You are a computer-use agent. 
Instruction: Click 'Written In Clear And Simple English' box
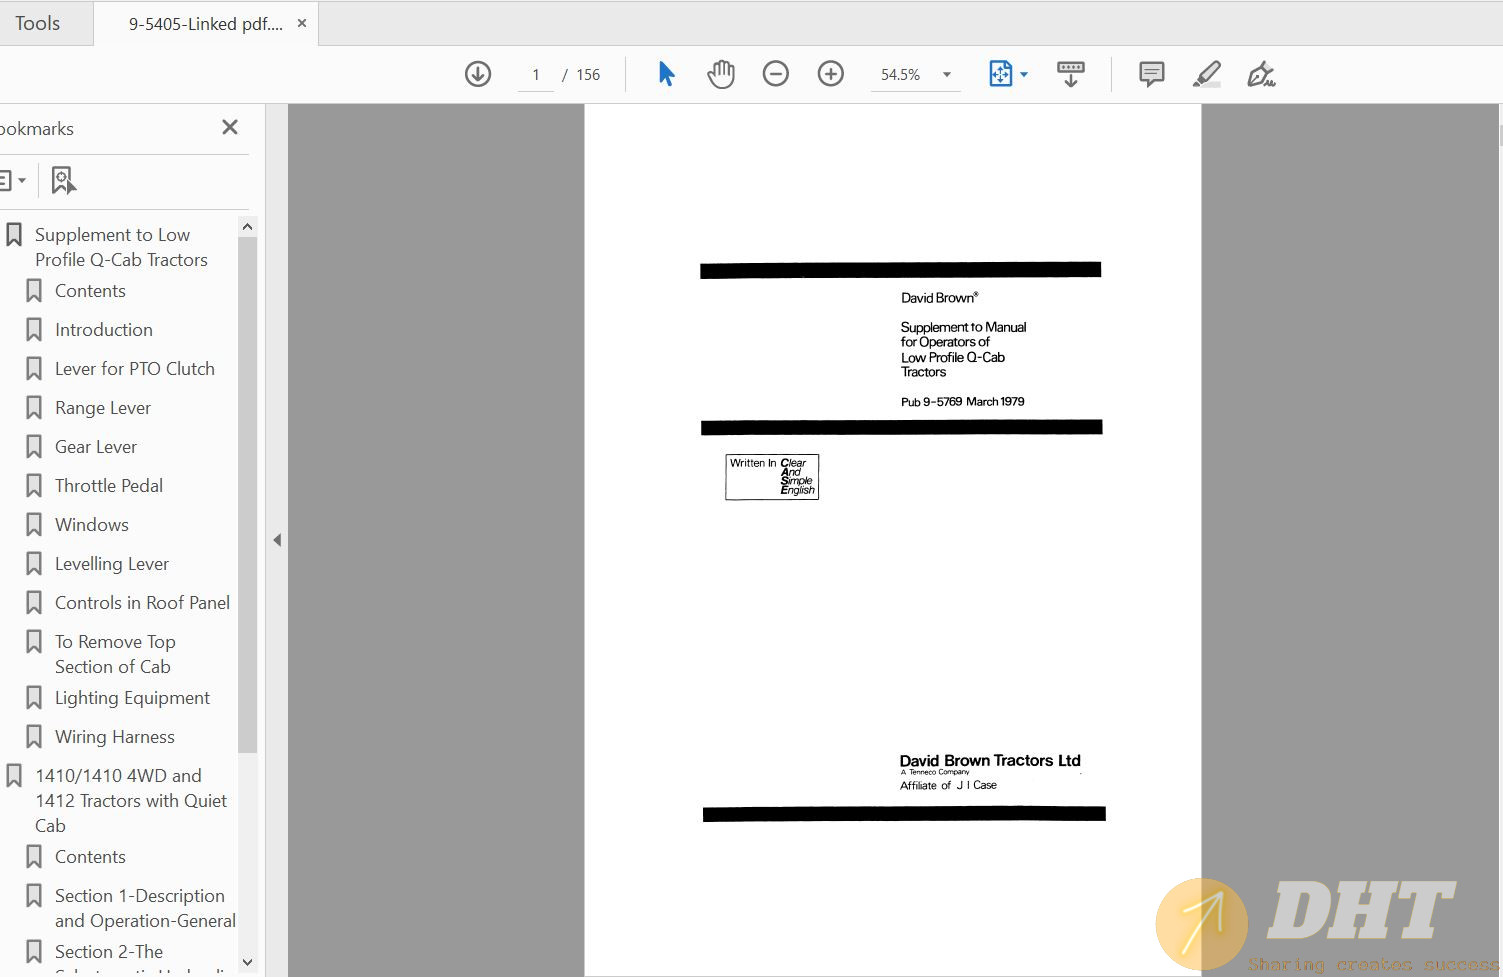772,477
